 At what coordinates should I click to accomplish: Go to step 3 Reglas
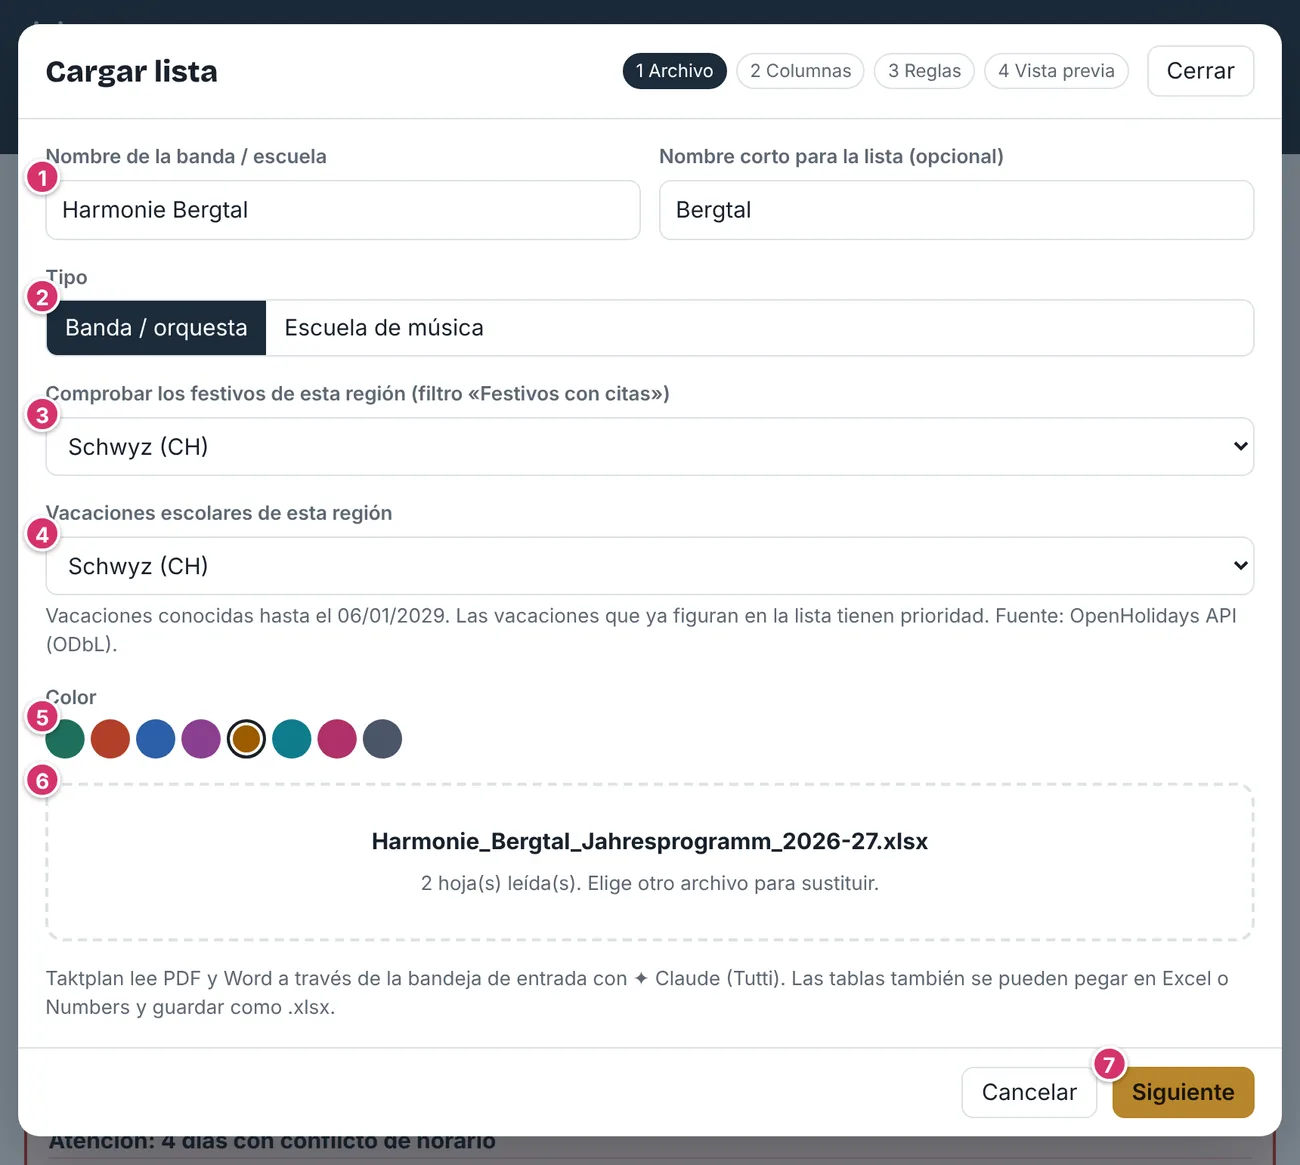coord(924,71)
